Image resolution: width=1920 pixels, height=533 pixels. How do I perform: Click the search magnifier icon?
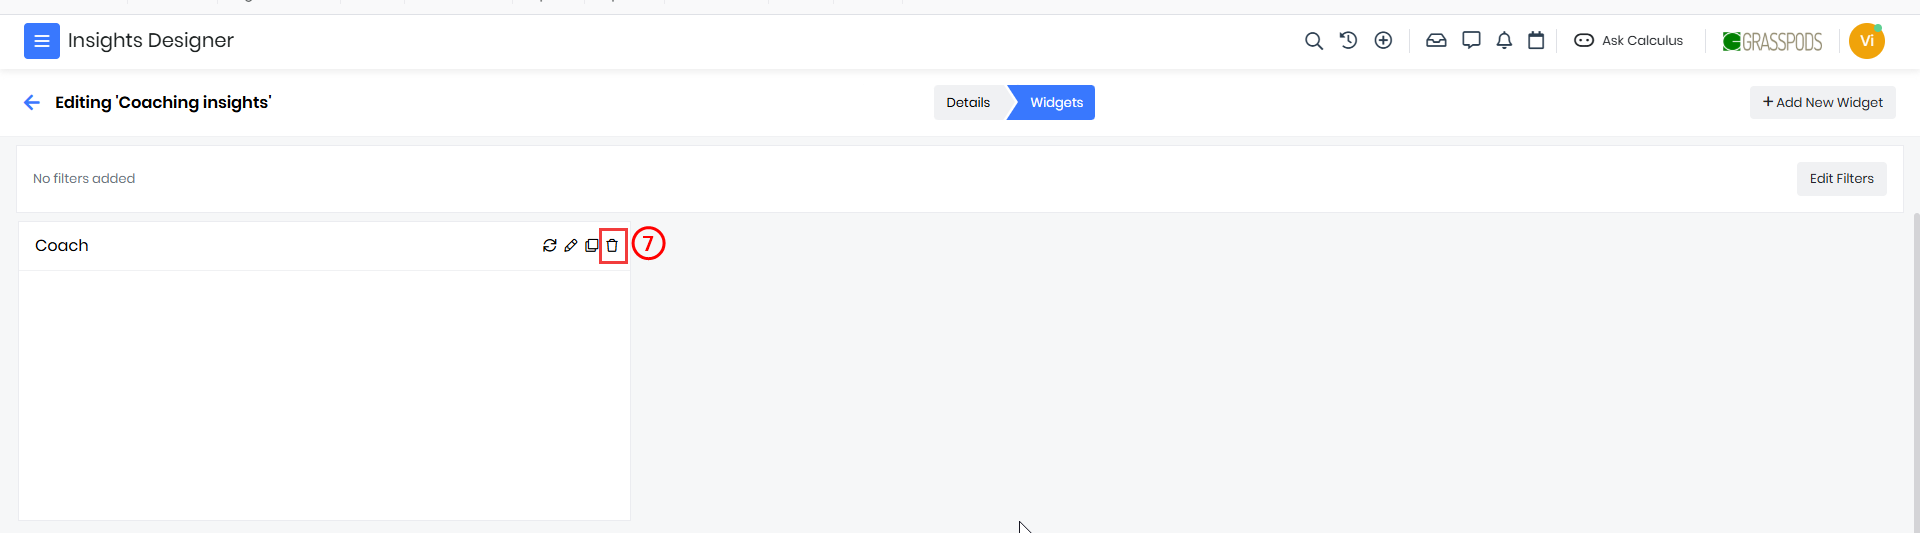pos(1314,41)
